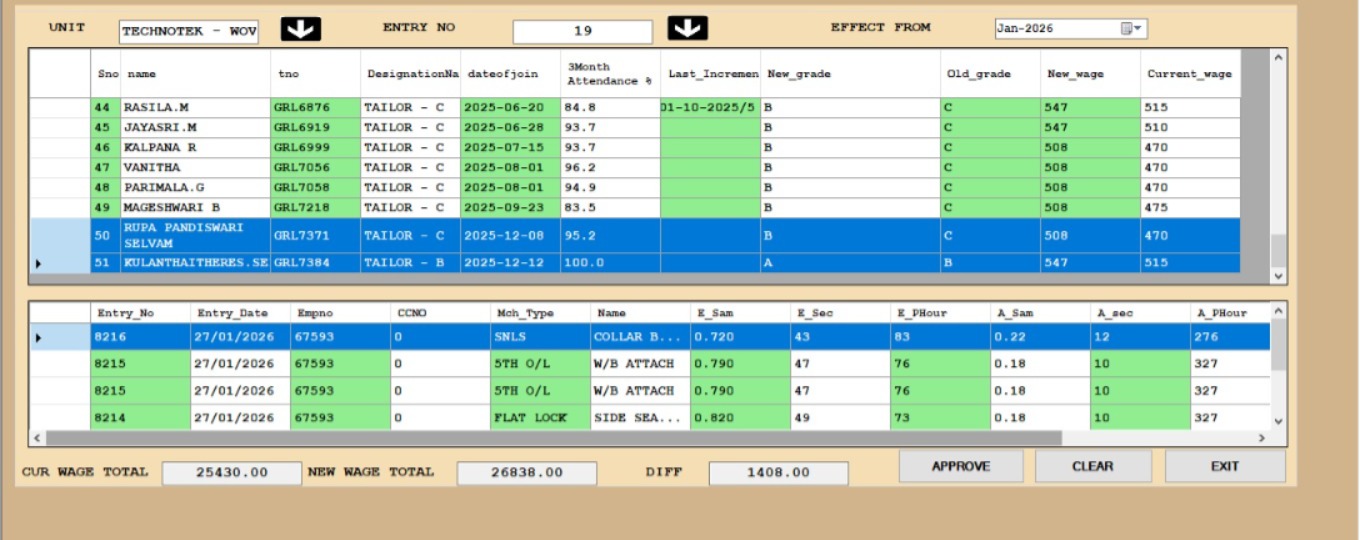Click the down arrow icon beside Unit field

(x=300, y=29)
